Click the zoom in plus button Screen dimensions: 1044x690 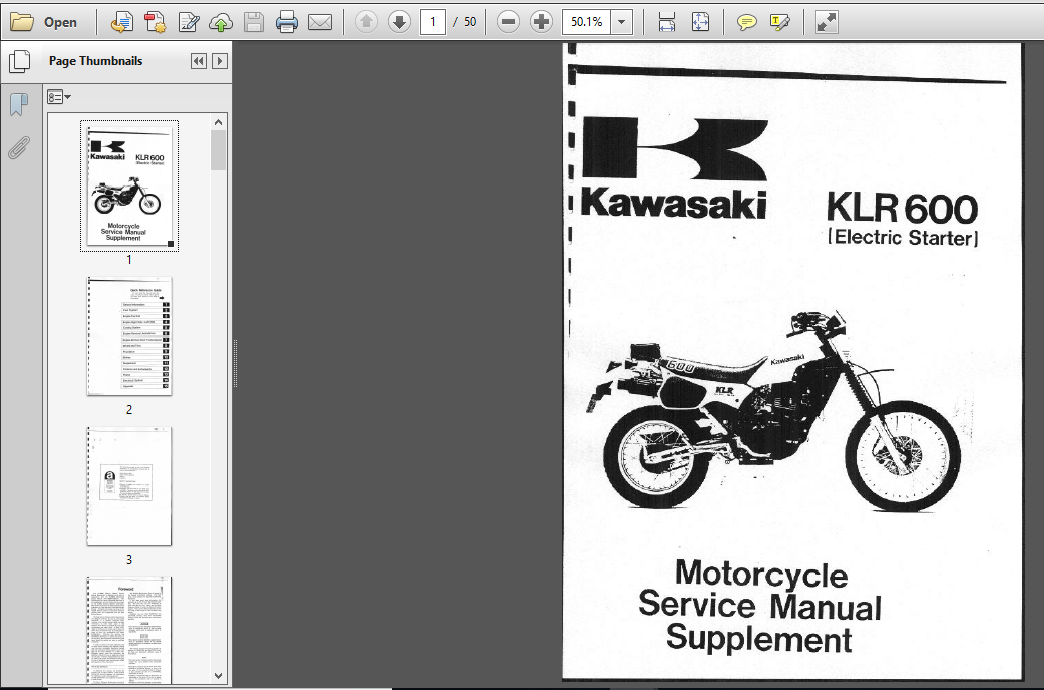click(541, 22)
